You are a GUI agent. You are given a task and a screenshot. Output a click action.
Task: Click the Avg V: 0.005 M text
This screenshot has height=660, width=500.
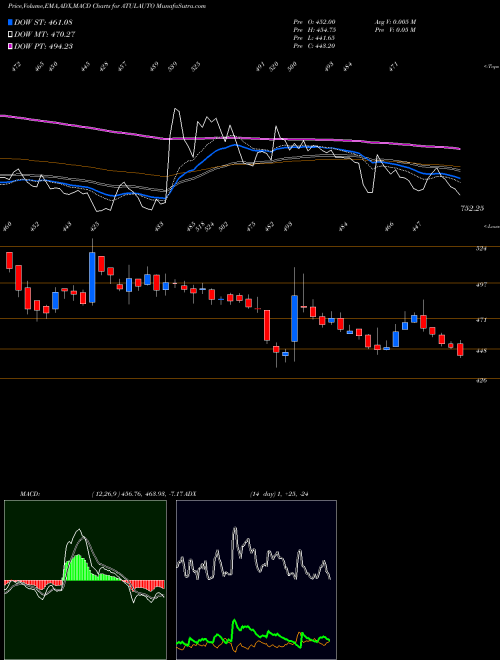click(396, 22)
